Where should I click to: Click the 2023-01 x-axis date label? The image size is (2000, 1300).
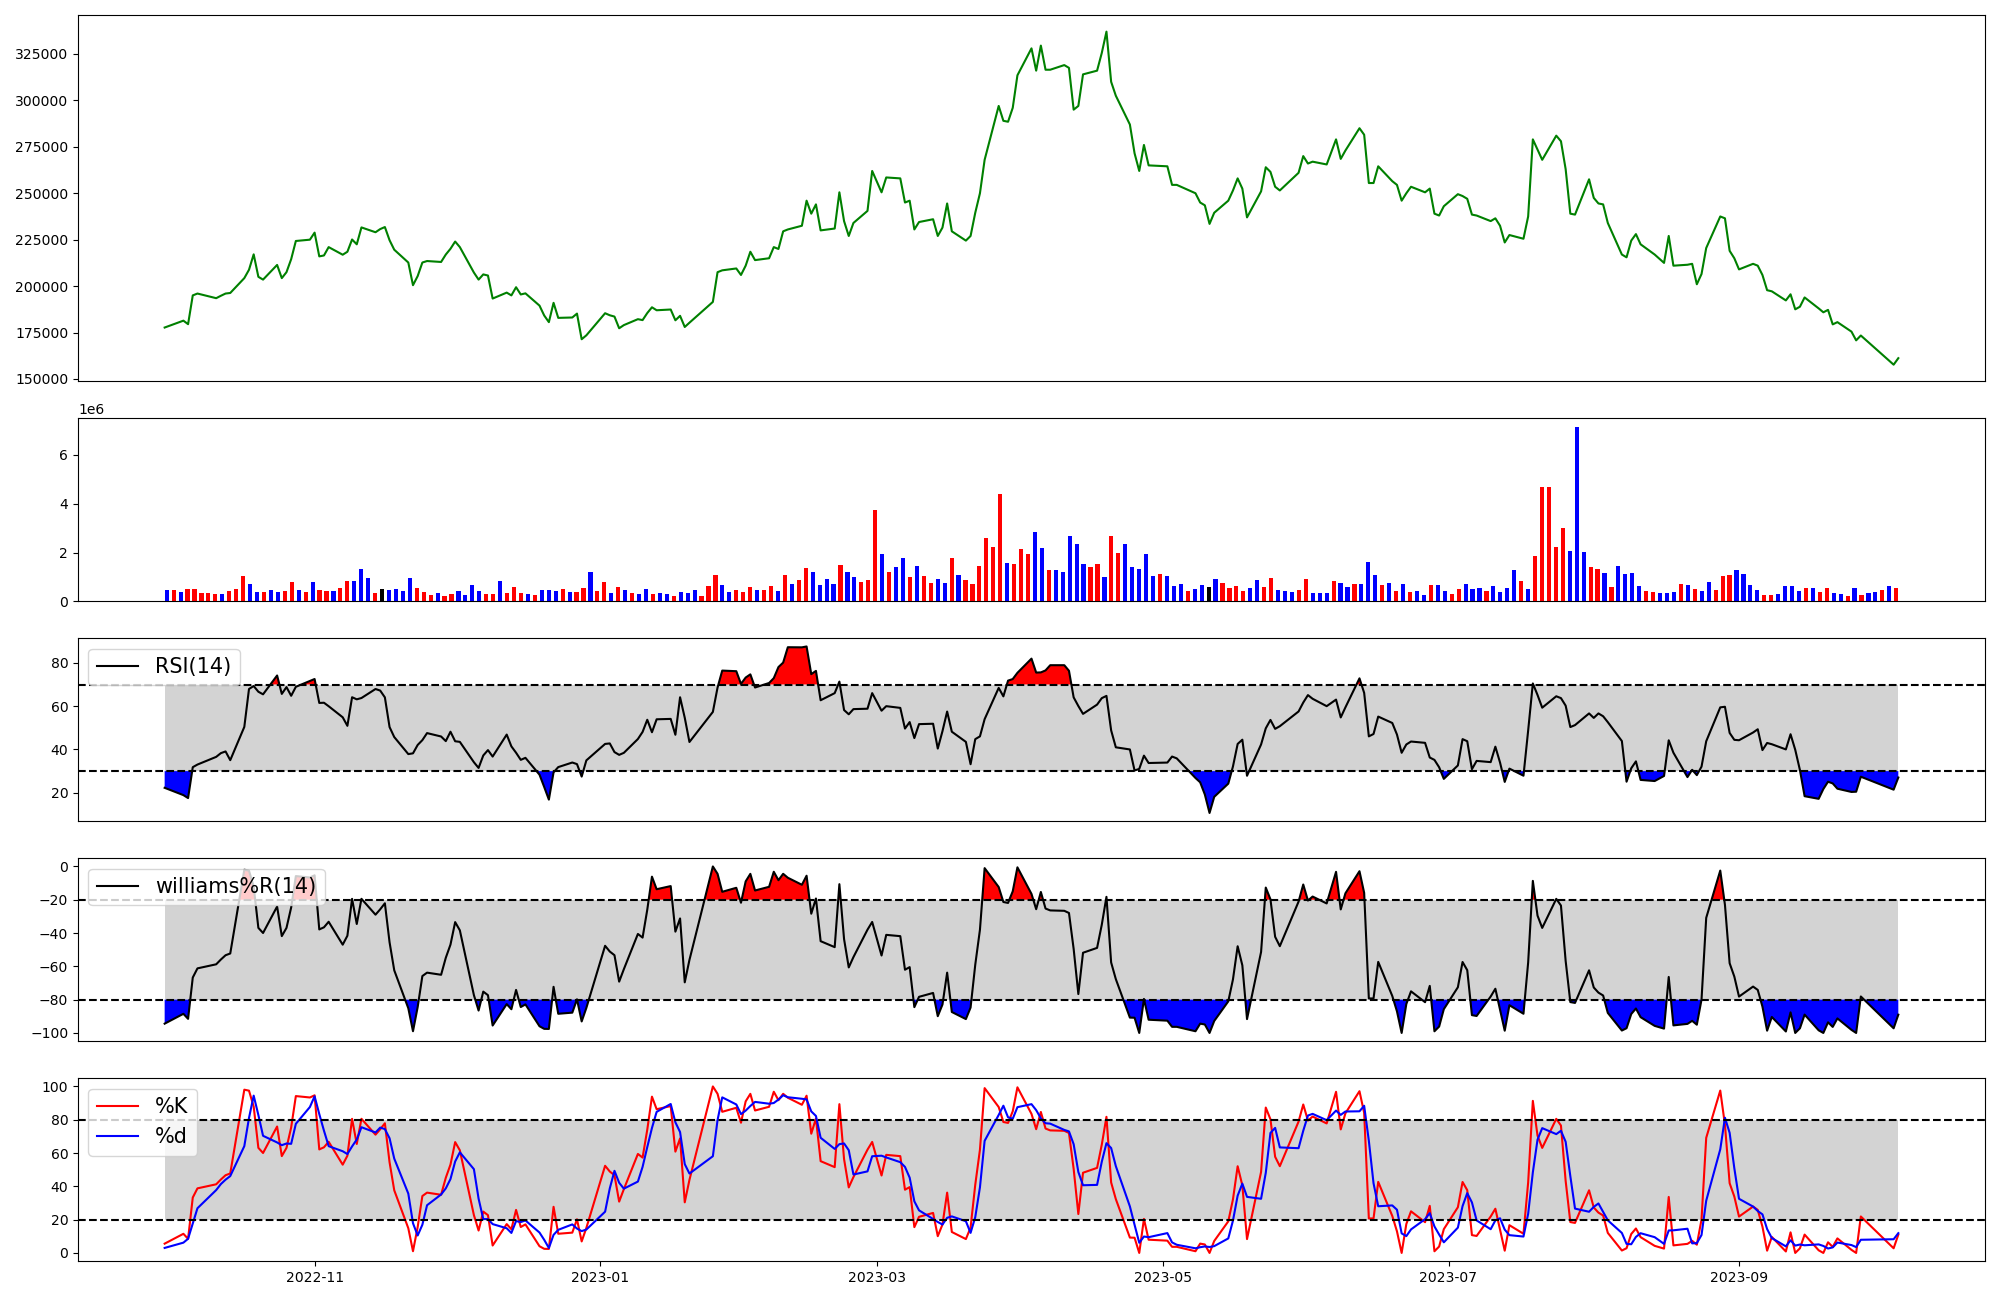click(x=600, y=1277)
